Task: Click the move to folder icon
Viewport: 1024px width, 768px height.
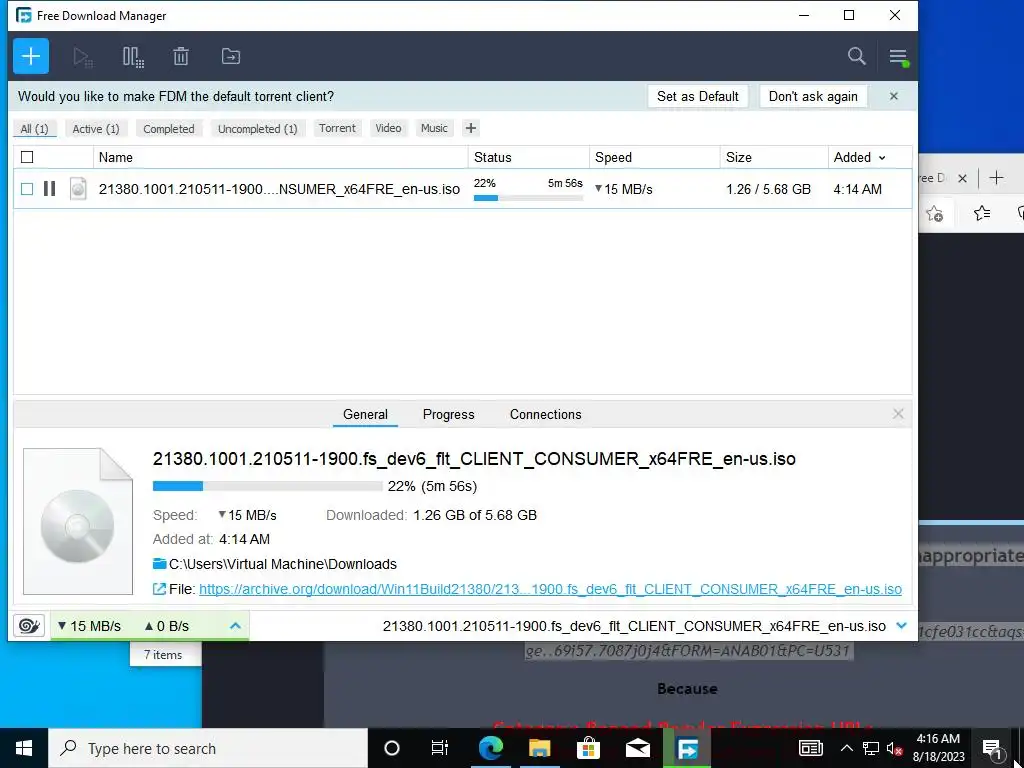Action: pos(231,57)
